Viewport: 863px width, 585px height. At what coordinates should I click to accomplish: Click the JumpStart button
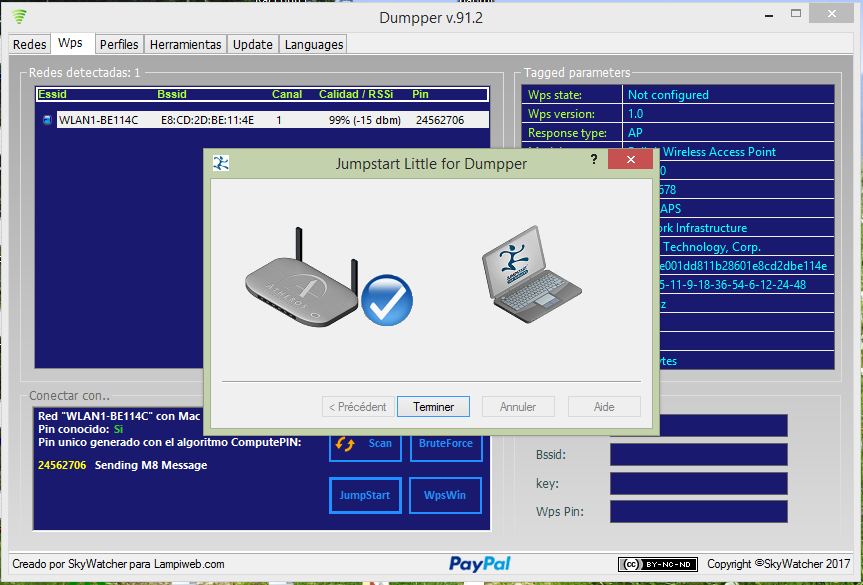pos(365,495)
